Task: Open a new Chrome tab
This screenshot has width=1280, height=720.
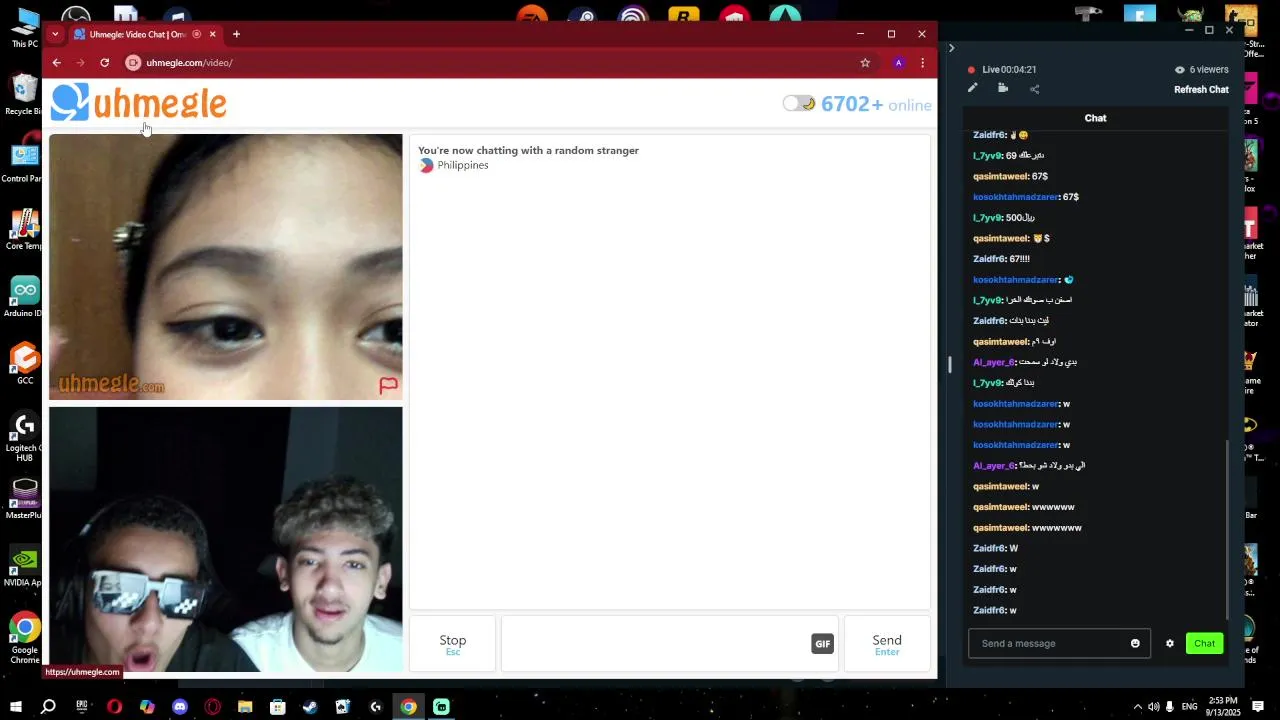Action: (236, 34)
